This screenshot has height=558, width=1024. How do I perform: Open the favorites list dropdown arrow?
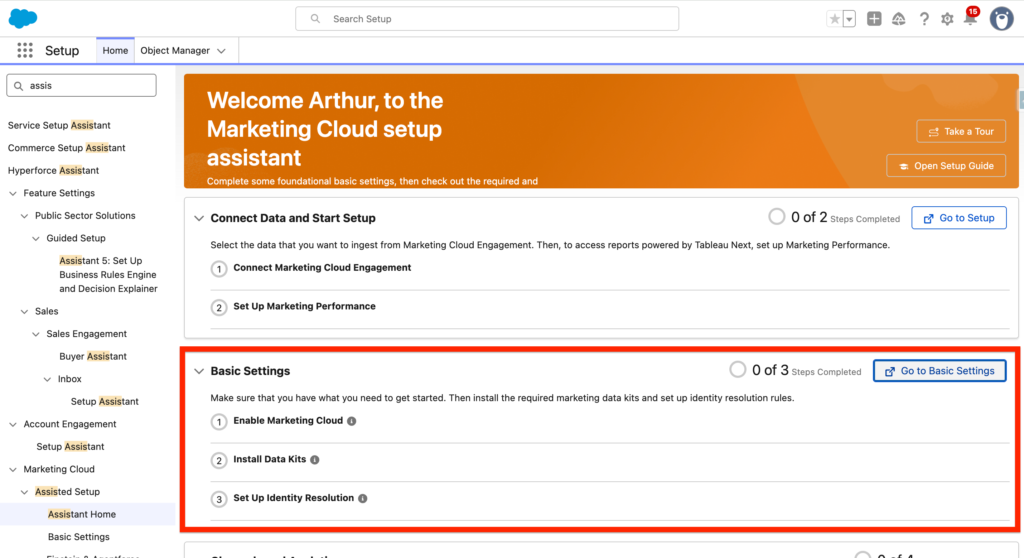click(x=849, y=19)
